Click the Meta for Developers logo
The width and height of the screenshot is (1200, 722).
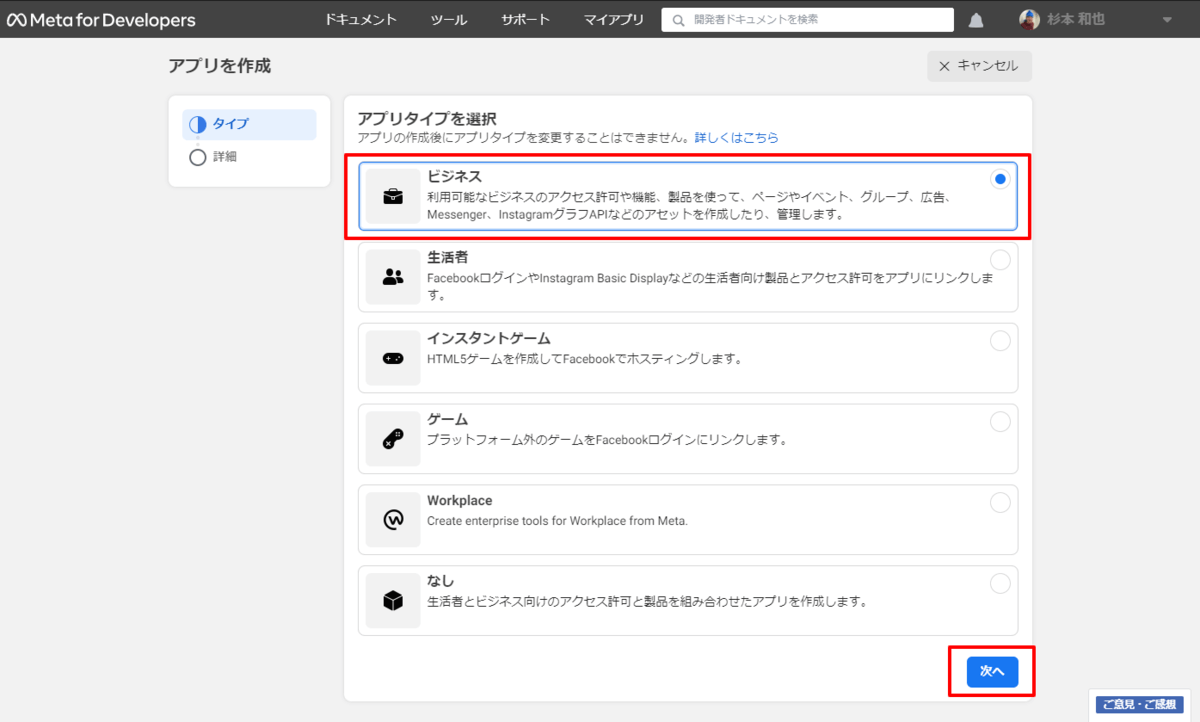100,20
